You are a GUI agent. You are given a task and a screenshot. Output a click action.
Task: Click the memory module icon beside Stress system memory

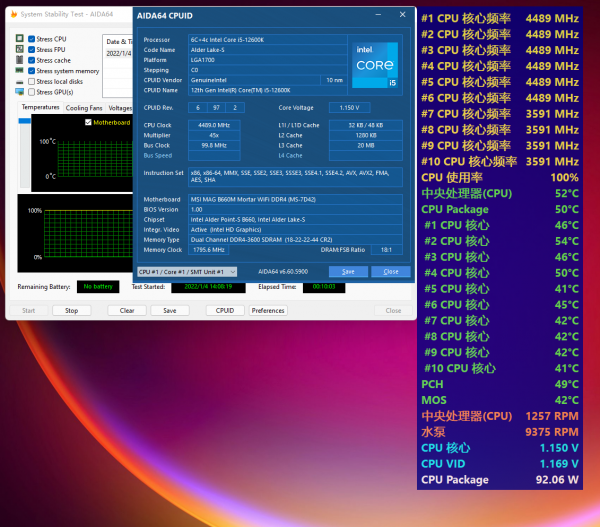point(20,70)
